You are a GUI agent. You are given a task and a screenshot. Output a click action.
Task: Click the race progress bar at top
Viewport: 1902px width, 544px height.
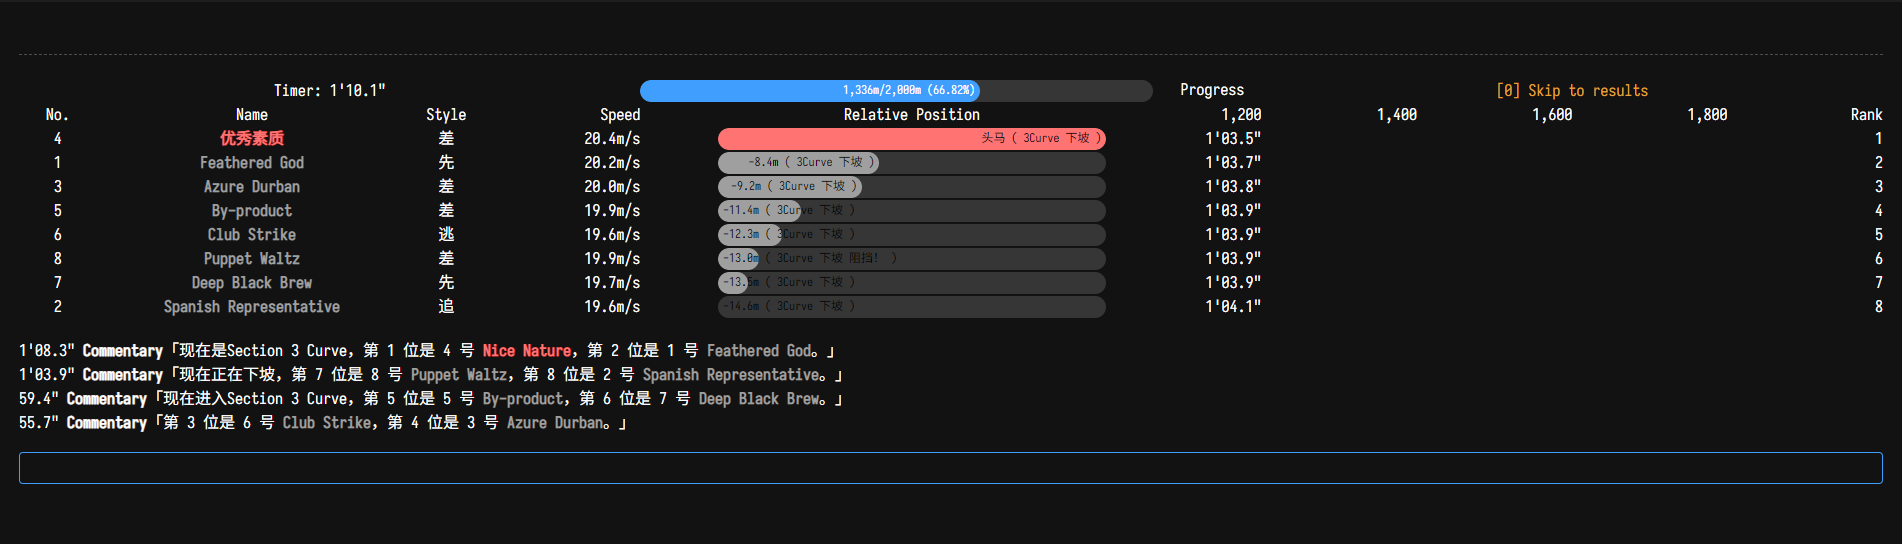point(896,91)
